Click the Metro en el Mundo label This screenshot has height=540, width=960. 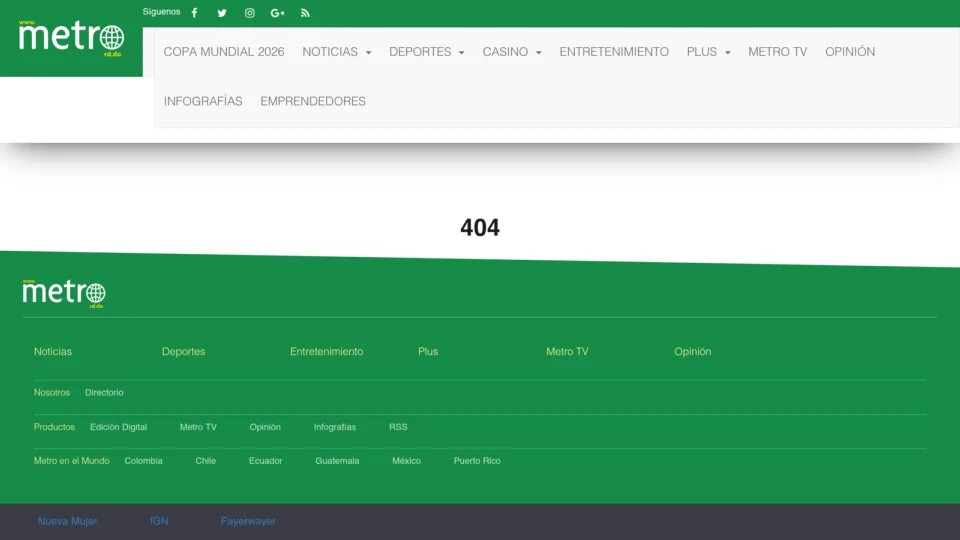pos(72,460)
